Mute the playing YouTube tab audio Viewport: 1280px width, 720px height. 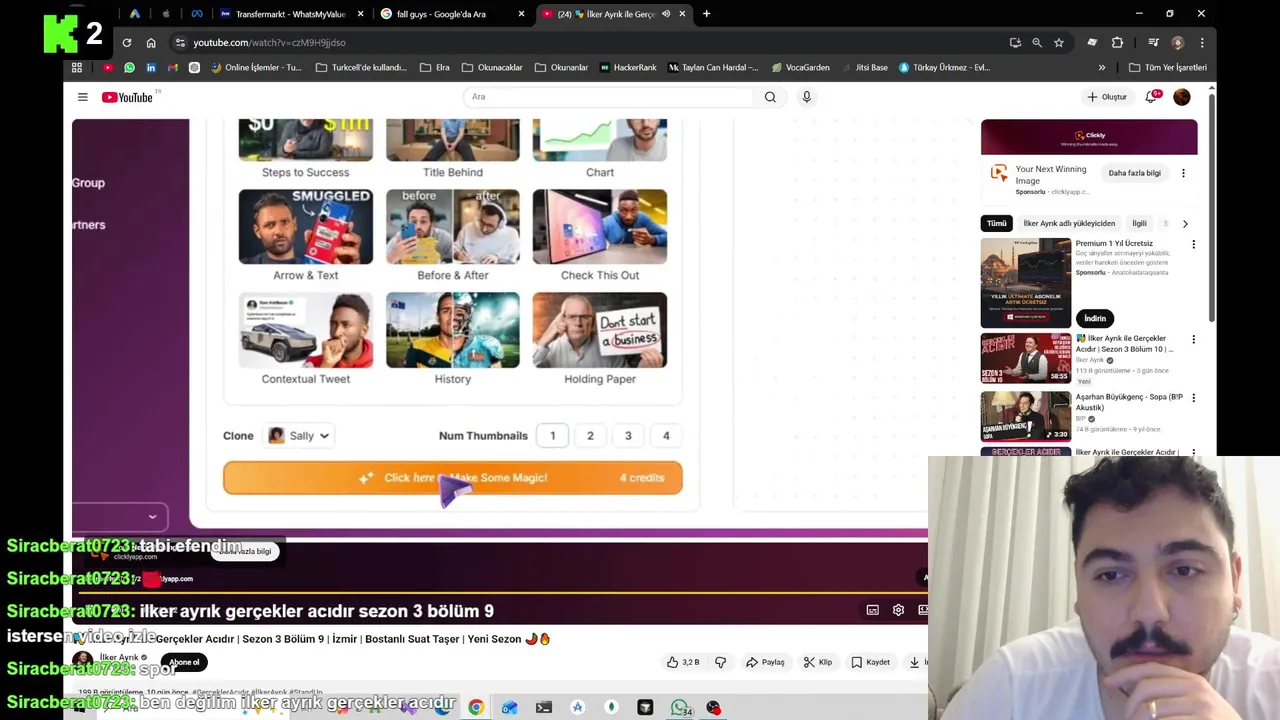tap(666, 14)
